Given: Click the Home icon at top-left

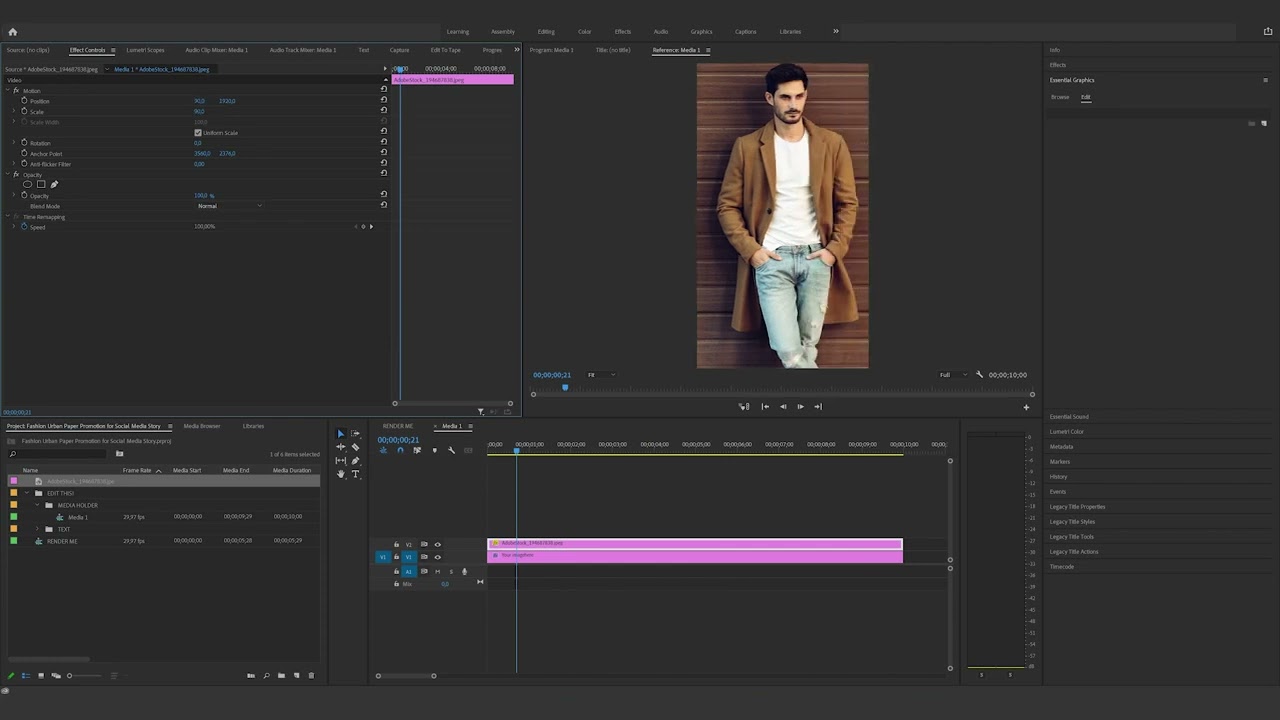Looking at the screenshot, I should [x=13, y=31].
